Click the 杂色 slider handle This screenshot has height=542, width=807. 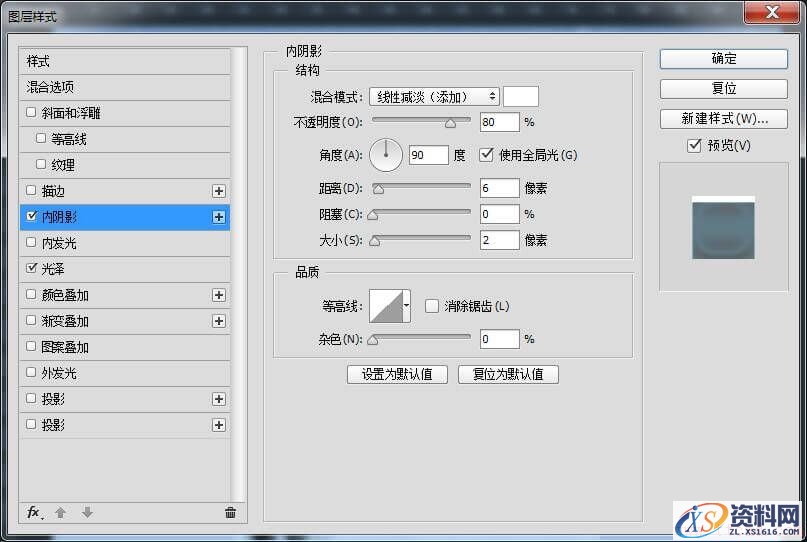[x=373, y=340]
